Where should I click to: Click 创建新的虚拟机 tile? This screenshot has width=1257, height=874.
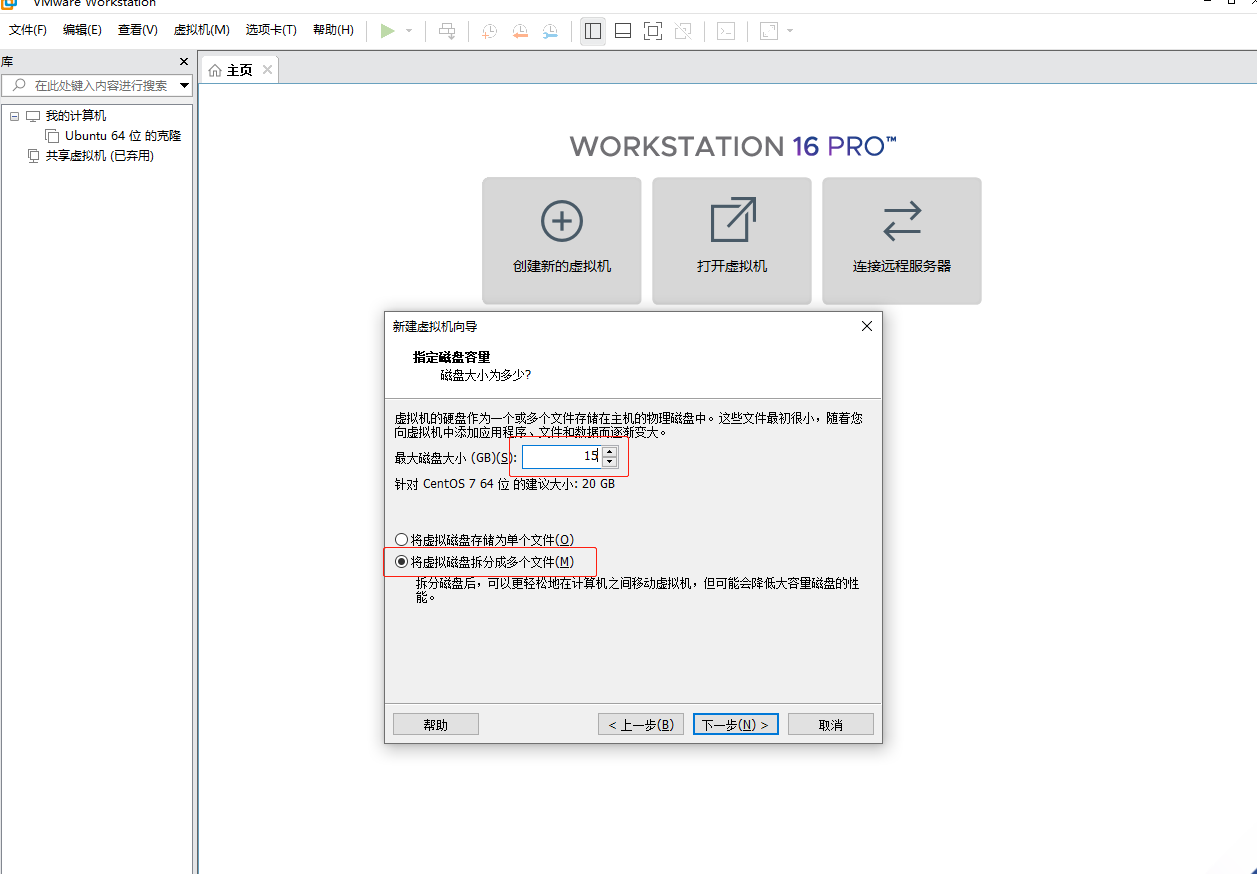click(x=562, y=240)
